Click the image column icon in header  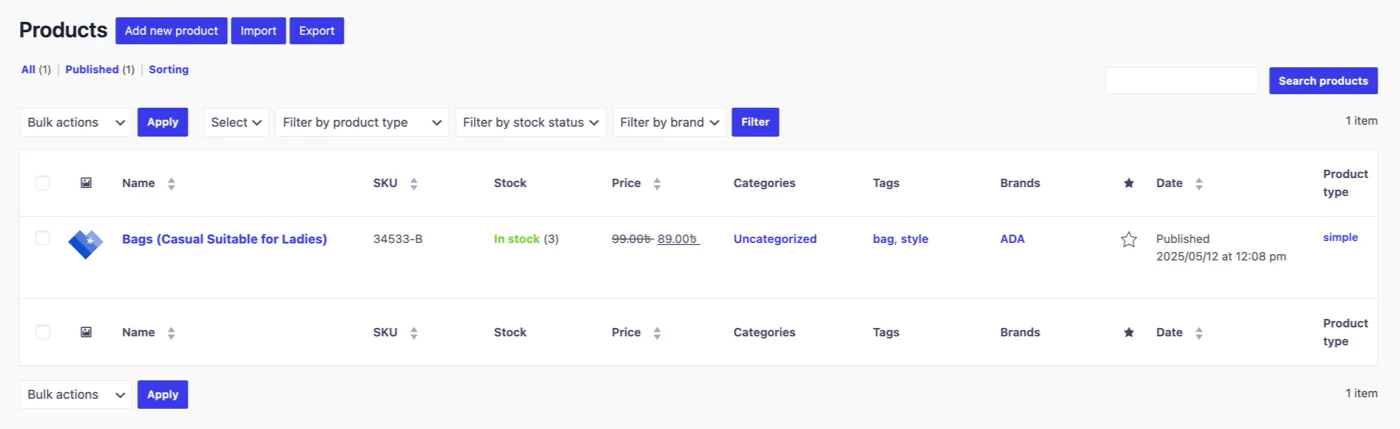point(86,183)
